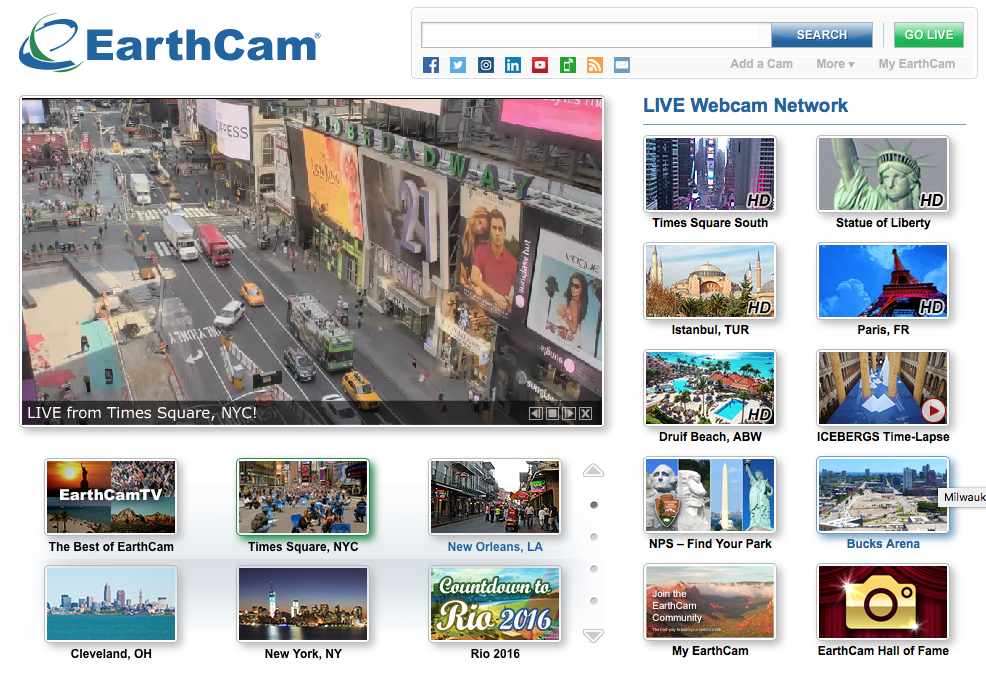Open the NPS Find Your Park thumbnail

710,494
